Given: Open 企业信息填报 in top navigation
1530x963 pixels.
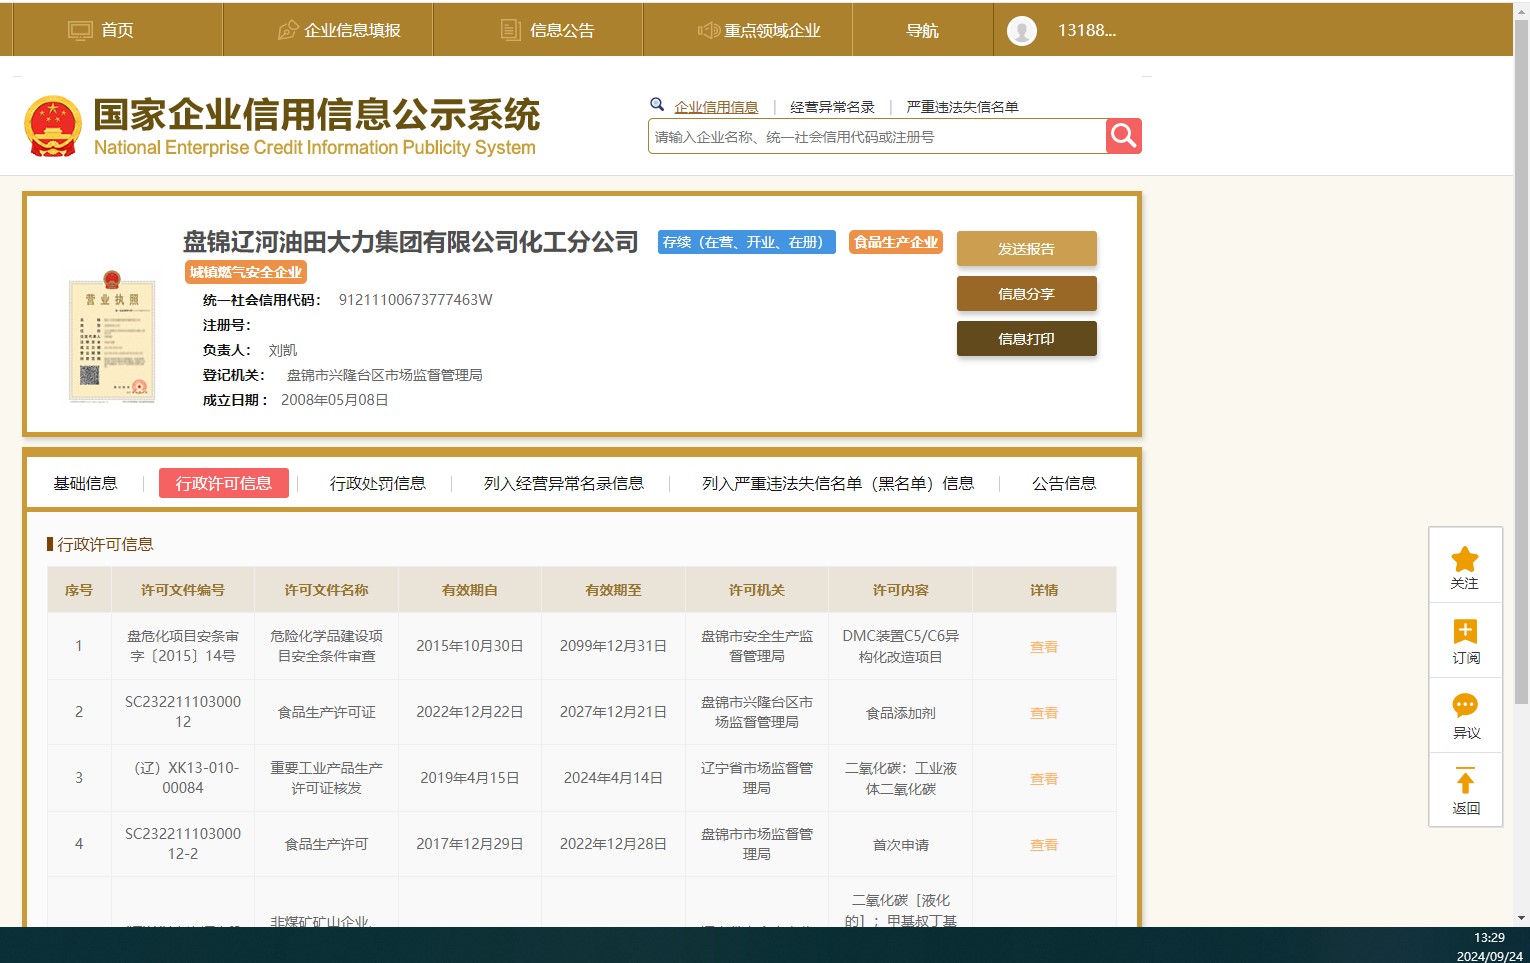Looking at the screenshot, I should pyautogui.click(x=339, y=30).
